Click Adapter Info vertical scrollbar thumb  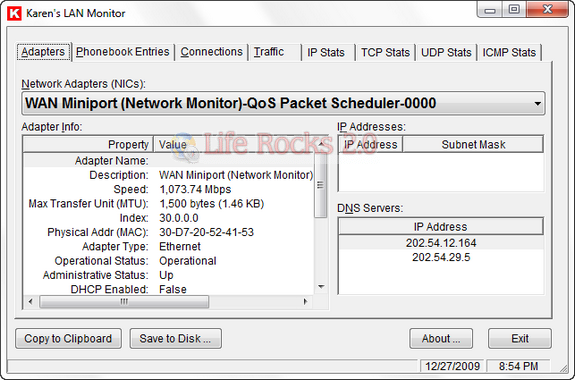(x=321, y=184)
